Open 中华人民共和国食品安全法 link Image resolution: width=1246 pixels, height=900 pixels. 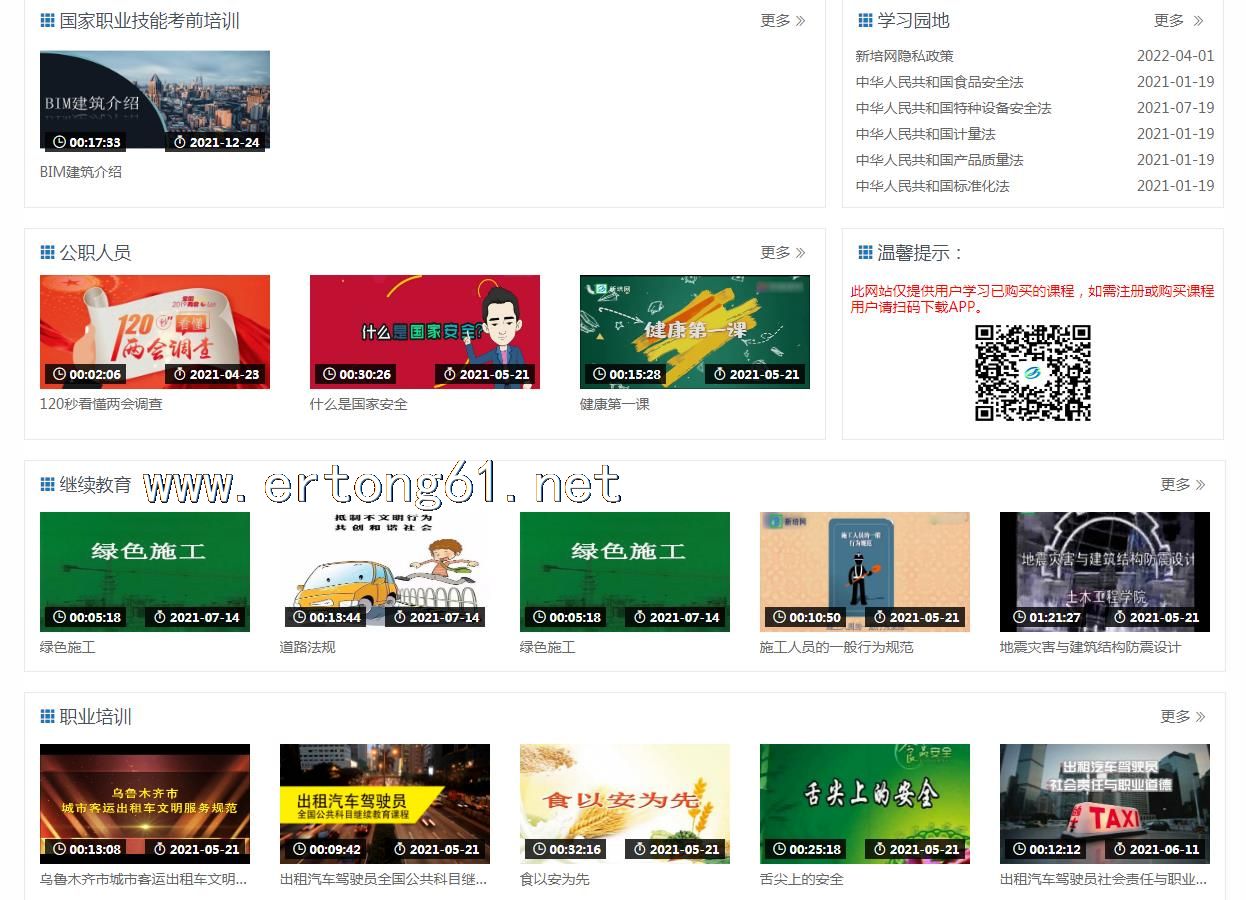939,82
